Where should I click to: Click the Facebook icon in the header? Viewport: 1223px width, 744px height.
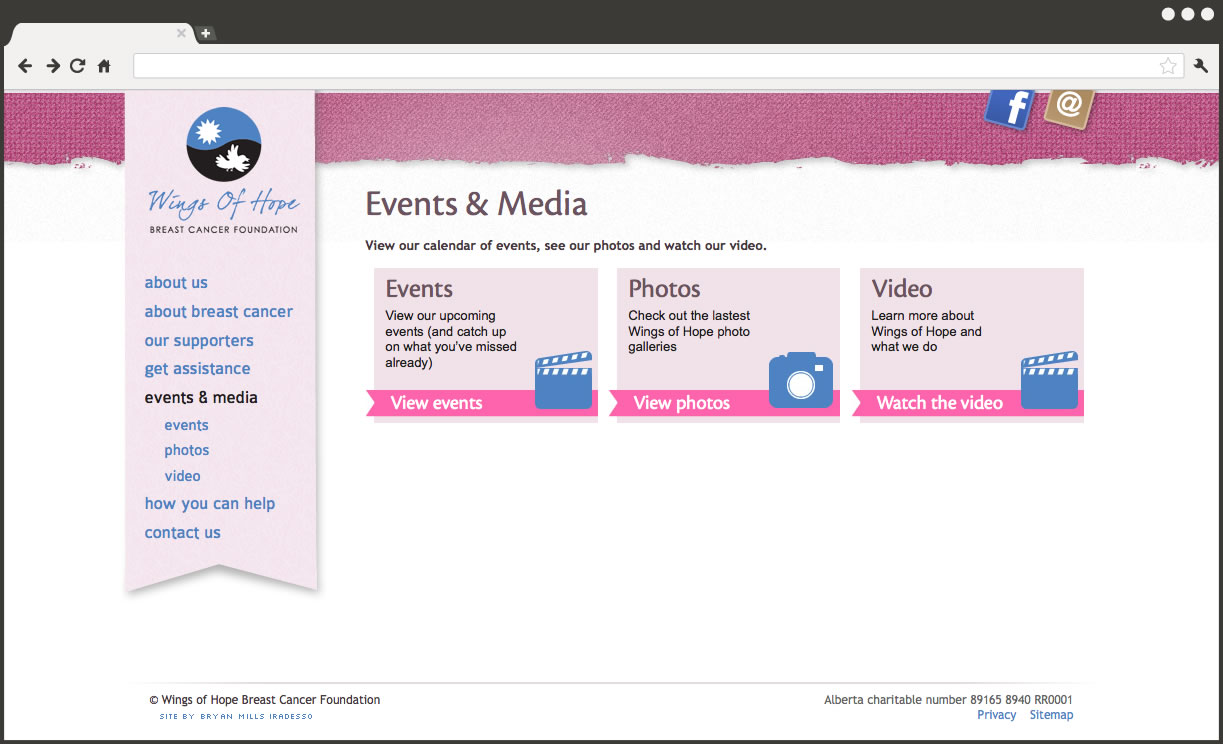tap(1010, 108)
